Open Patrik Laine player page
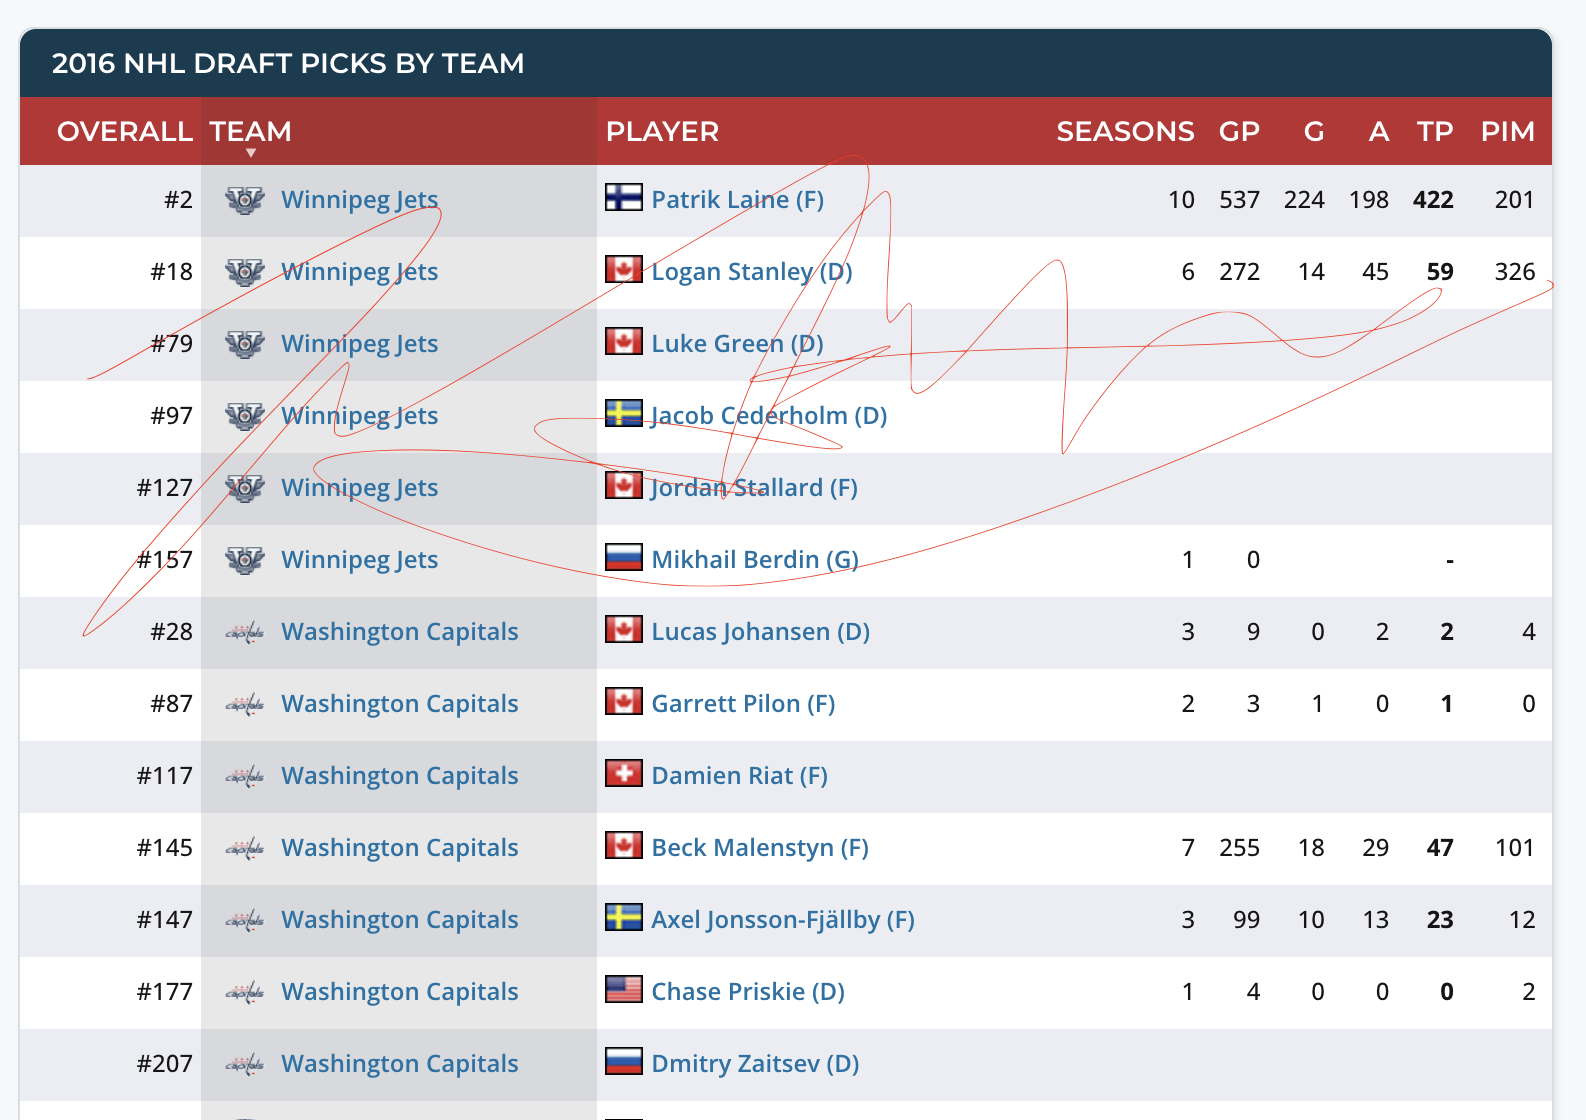Screen dimensions: 1586x1120 [x=737, y=200]
